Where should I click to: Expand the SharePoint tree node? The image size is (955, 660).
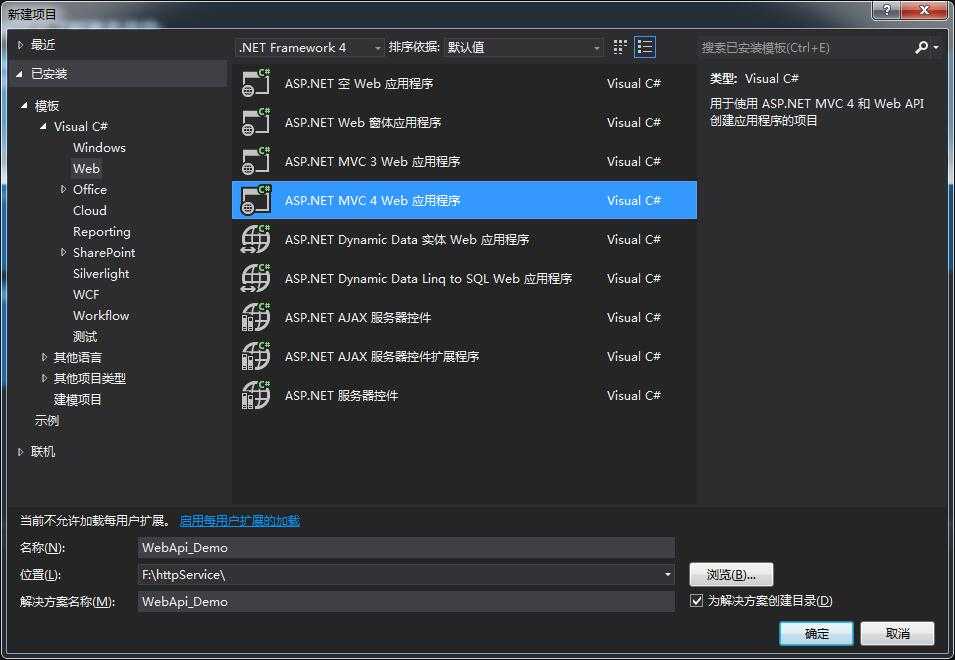(x=63, y=252)
